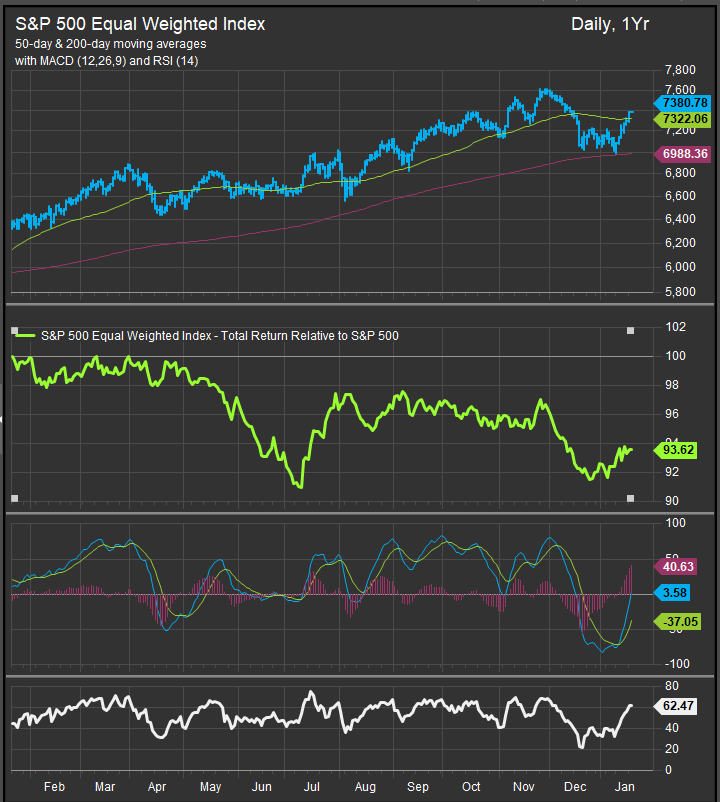Click the 7,800 price axis label
Screen dimensions: 720x802
pos(680,70)
